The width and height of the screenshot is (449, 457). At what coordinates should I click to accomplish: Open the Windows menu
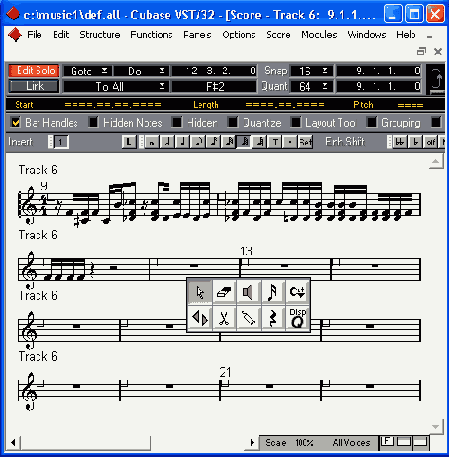[367, 35]
